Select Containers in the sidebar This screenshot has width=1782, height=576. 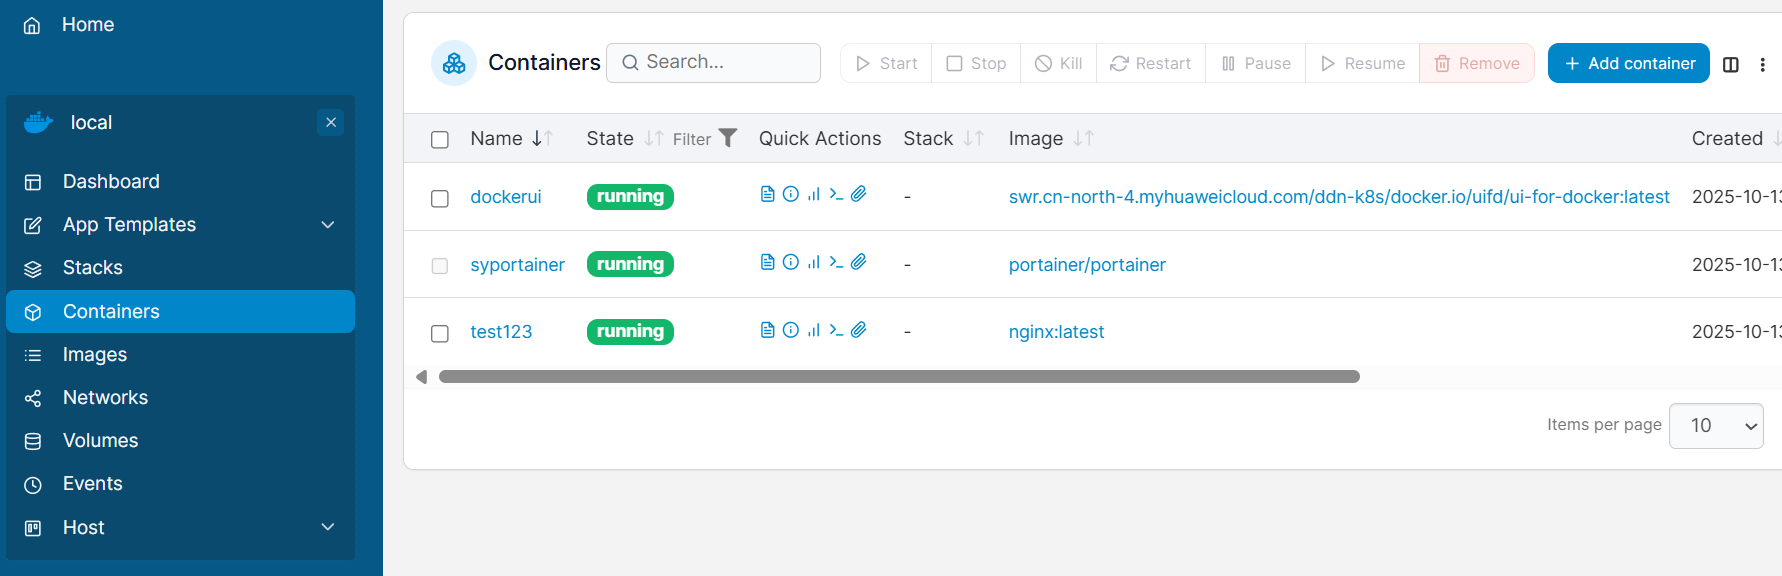pyautogui.click(x=180, y=311)
